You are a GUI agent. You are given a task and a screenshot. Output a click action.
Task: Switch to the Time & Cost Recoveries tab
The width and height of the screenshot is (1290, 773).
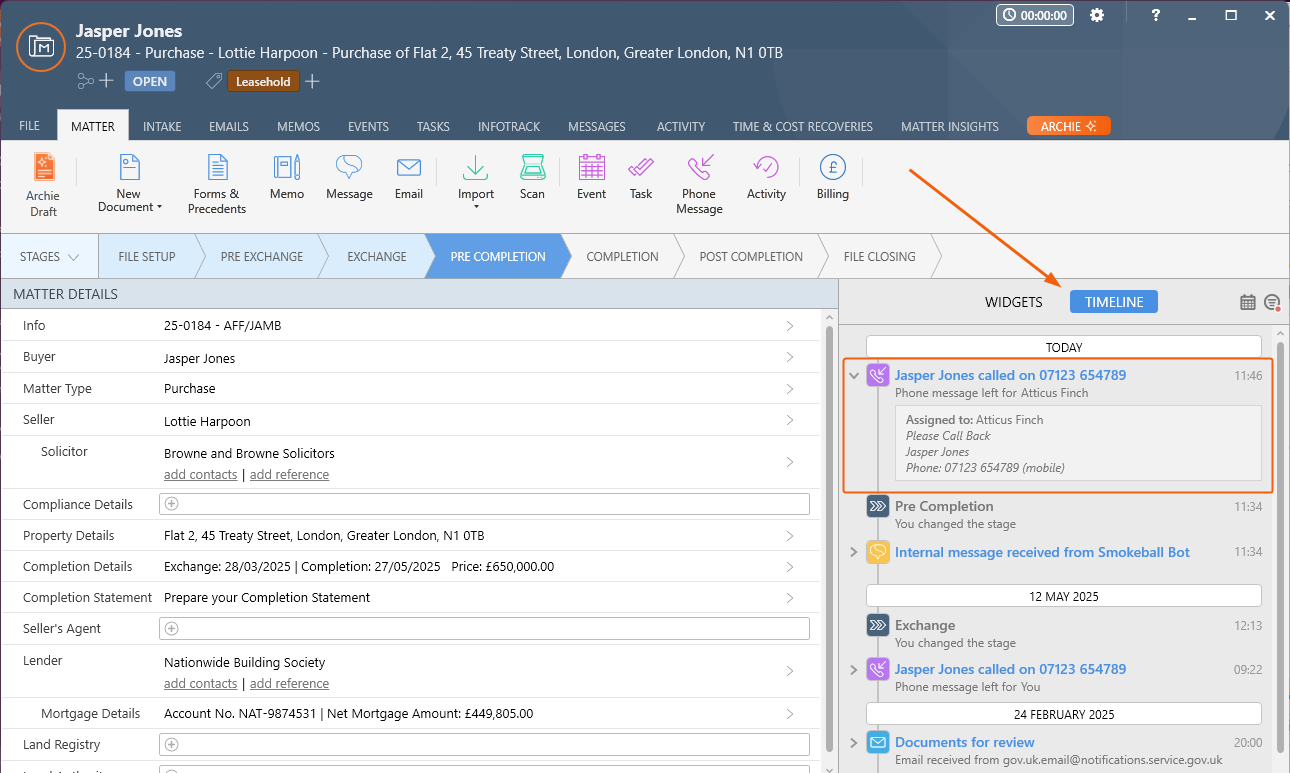(802, 127)
